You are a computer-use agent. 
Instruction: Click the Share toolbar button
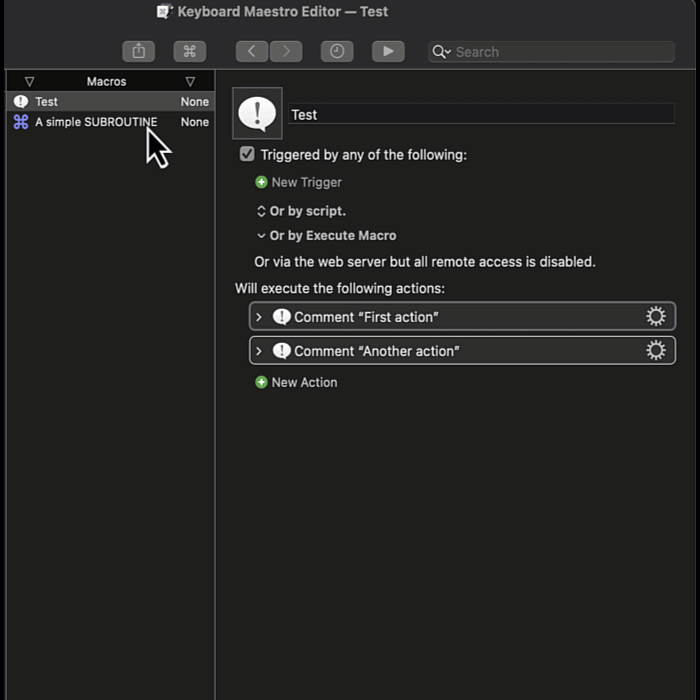(138, 51)
